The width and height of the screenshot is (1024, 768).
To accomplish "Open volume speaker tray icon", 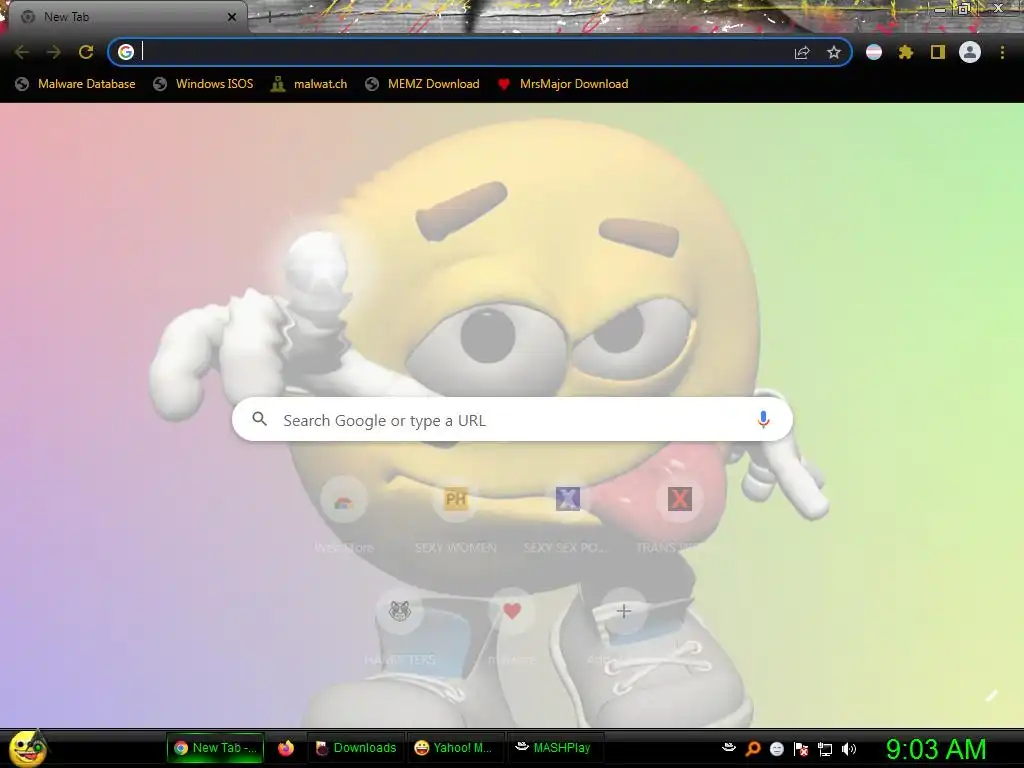I will 849,748.
